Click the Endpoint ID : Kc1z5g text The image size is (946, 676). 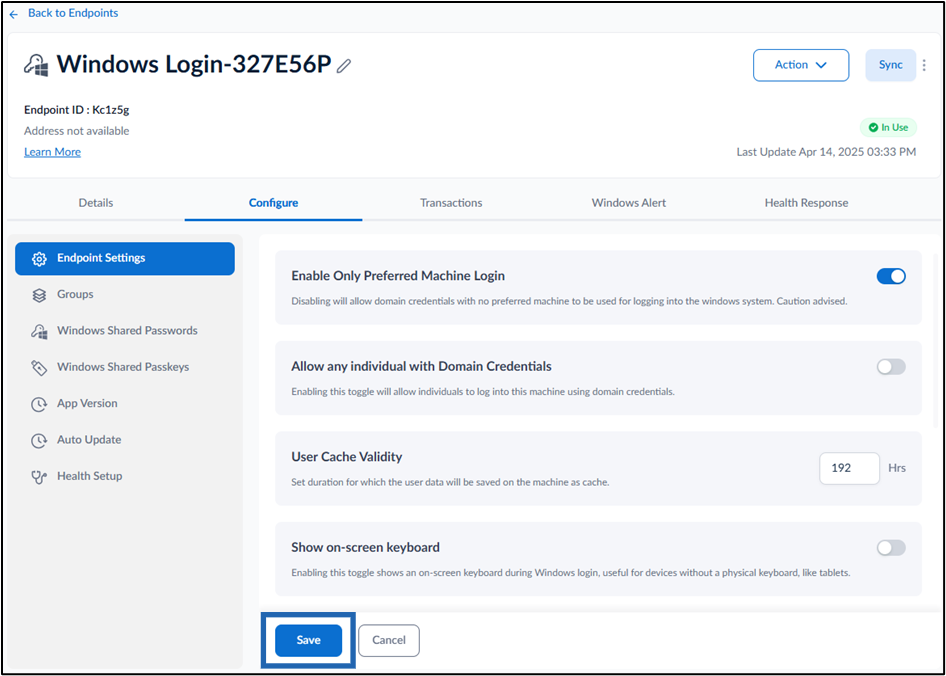tap(77, 110)
